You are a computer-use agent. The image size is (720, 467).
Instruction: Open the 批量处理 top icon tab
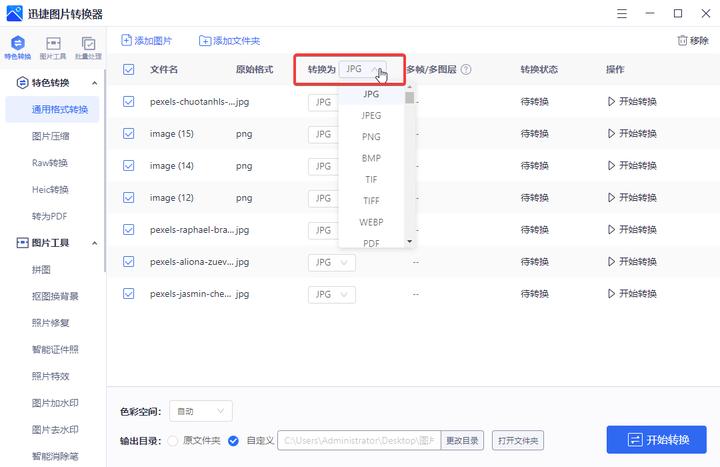click(88, 48)
